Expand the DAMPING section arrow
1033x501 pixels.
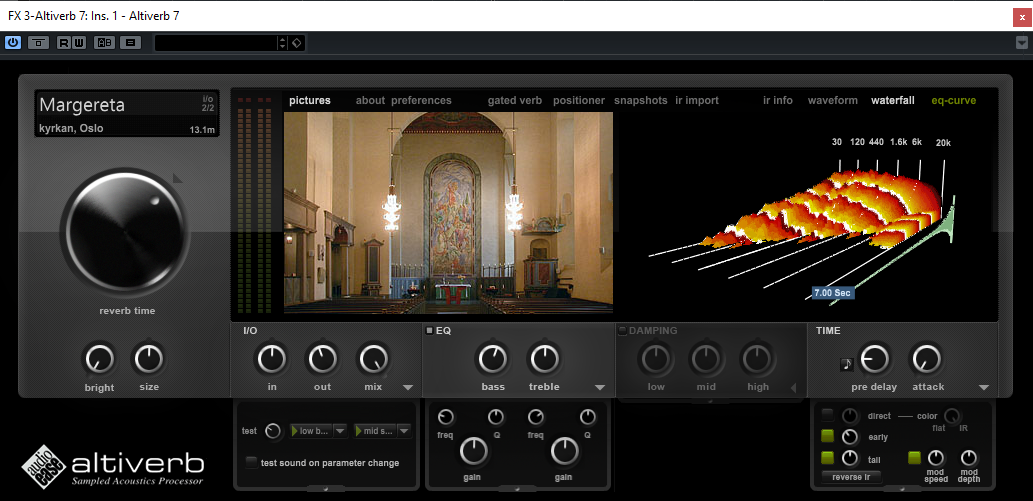coord(793,388)
